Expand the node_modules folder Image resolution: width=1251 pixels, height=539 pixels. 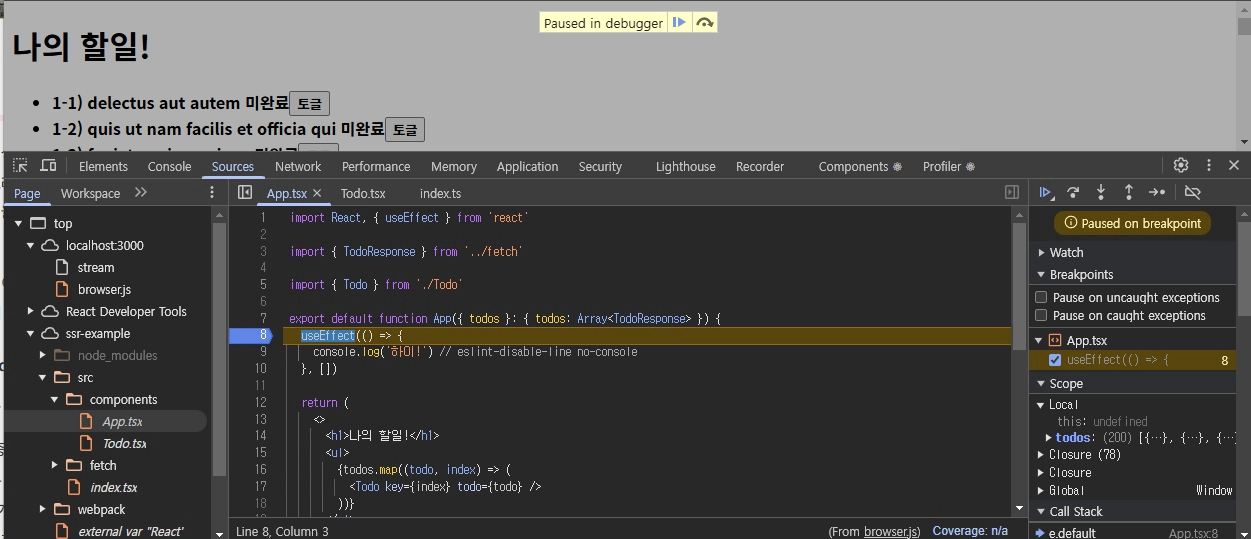(x=43, y=355)
